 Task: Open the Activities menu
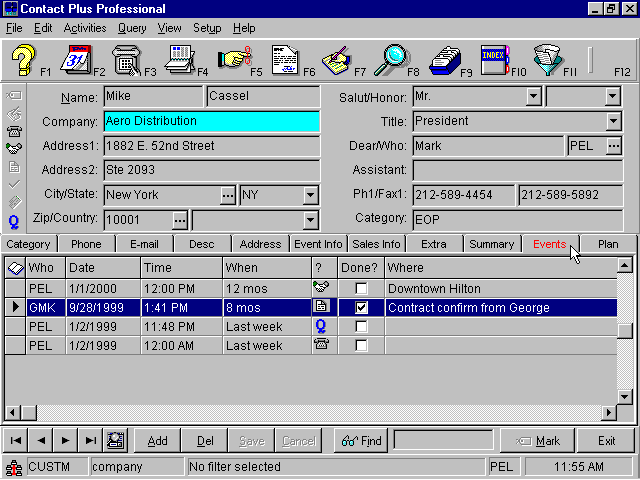click(84, 28)
